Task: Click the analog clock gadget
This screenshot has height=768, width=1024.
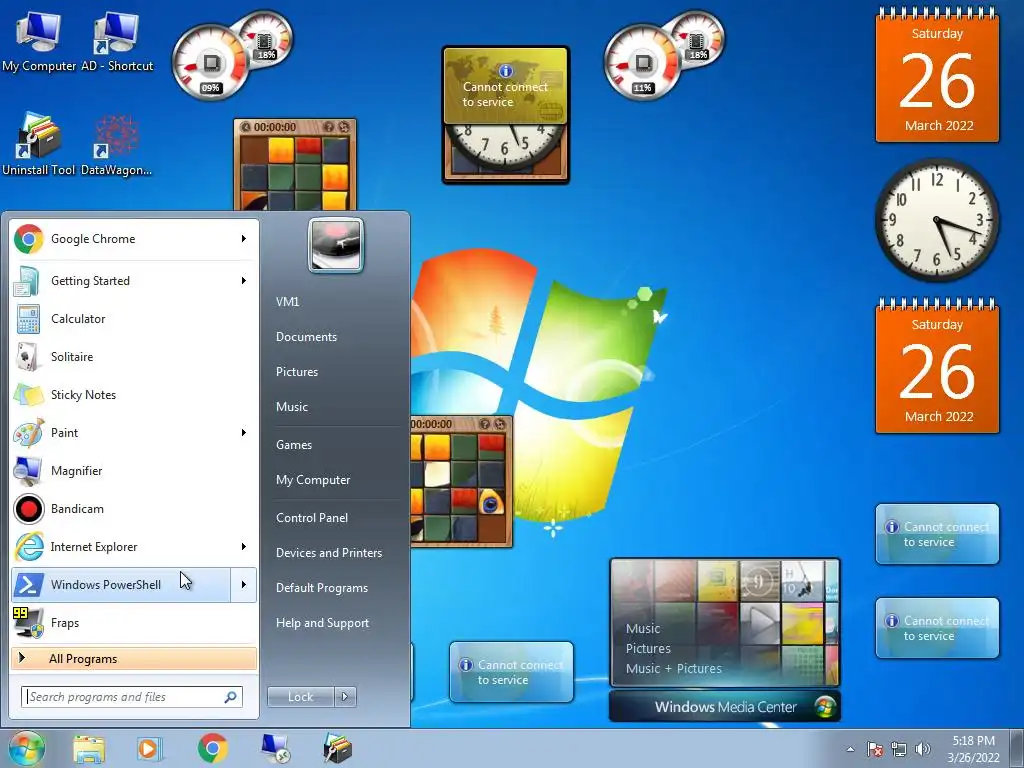Action: click(x=937, y=220)
